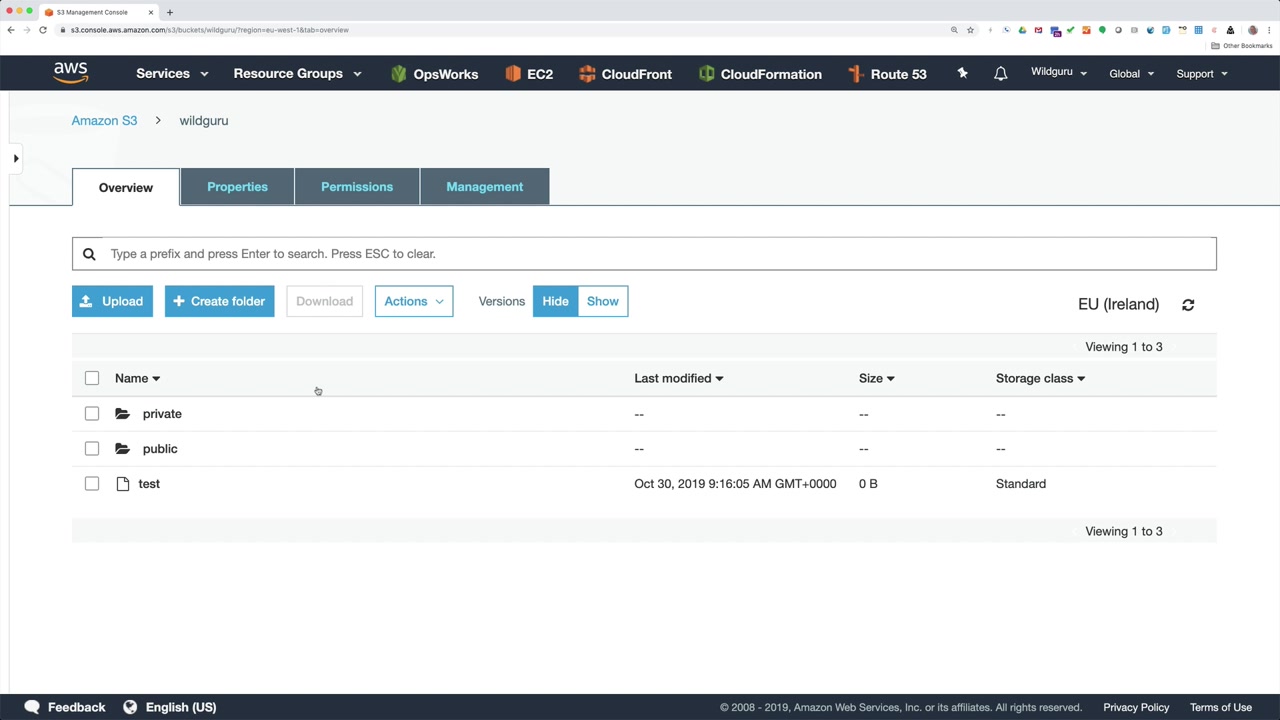
Task: Open the Wildguru account menu
Action: [x=1059, y=72]
